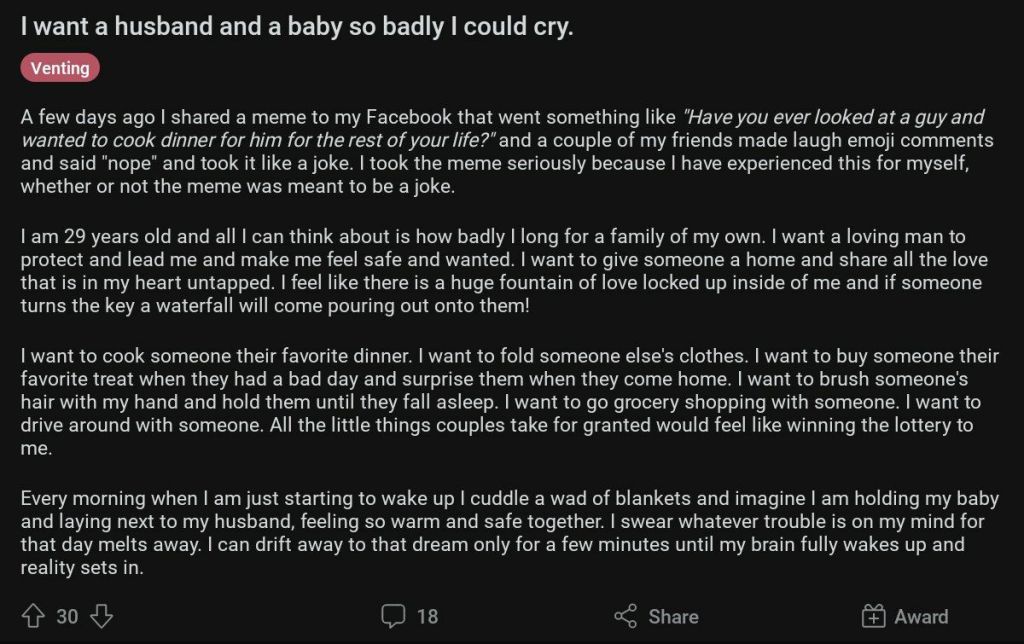Click the share network icon

626,616
